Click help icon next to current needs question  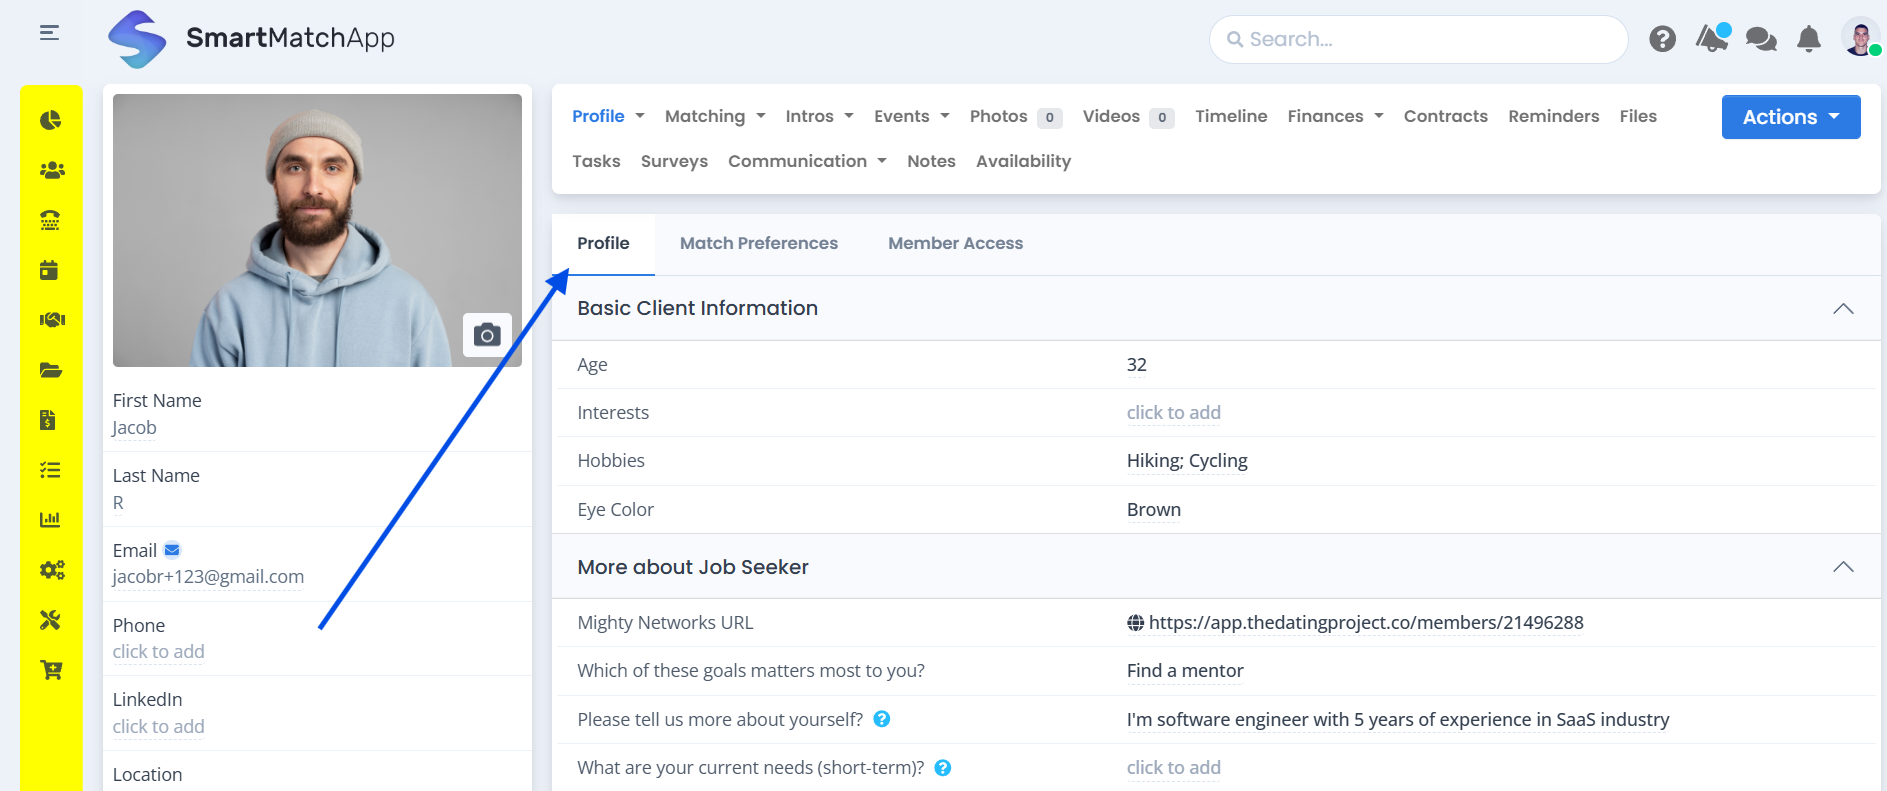(943, 768)
